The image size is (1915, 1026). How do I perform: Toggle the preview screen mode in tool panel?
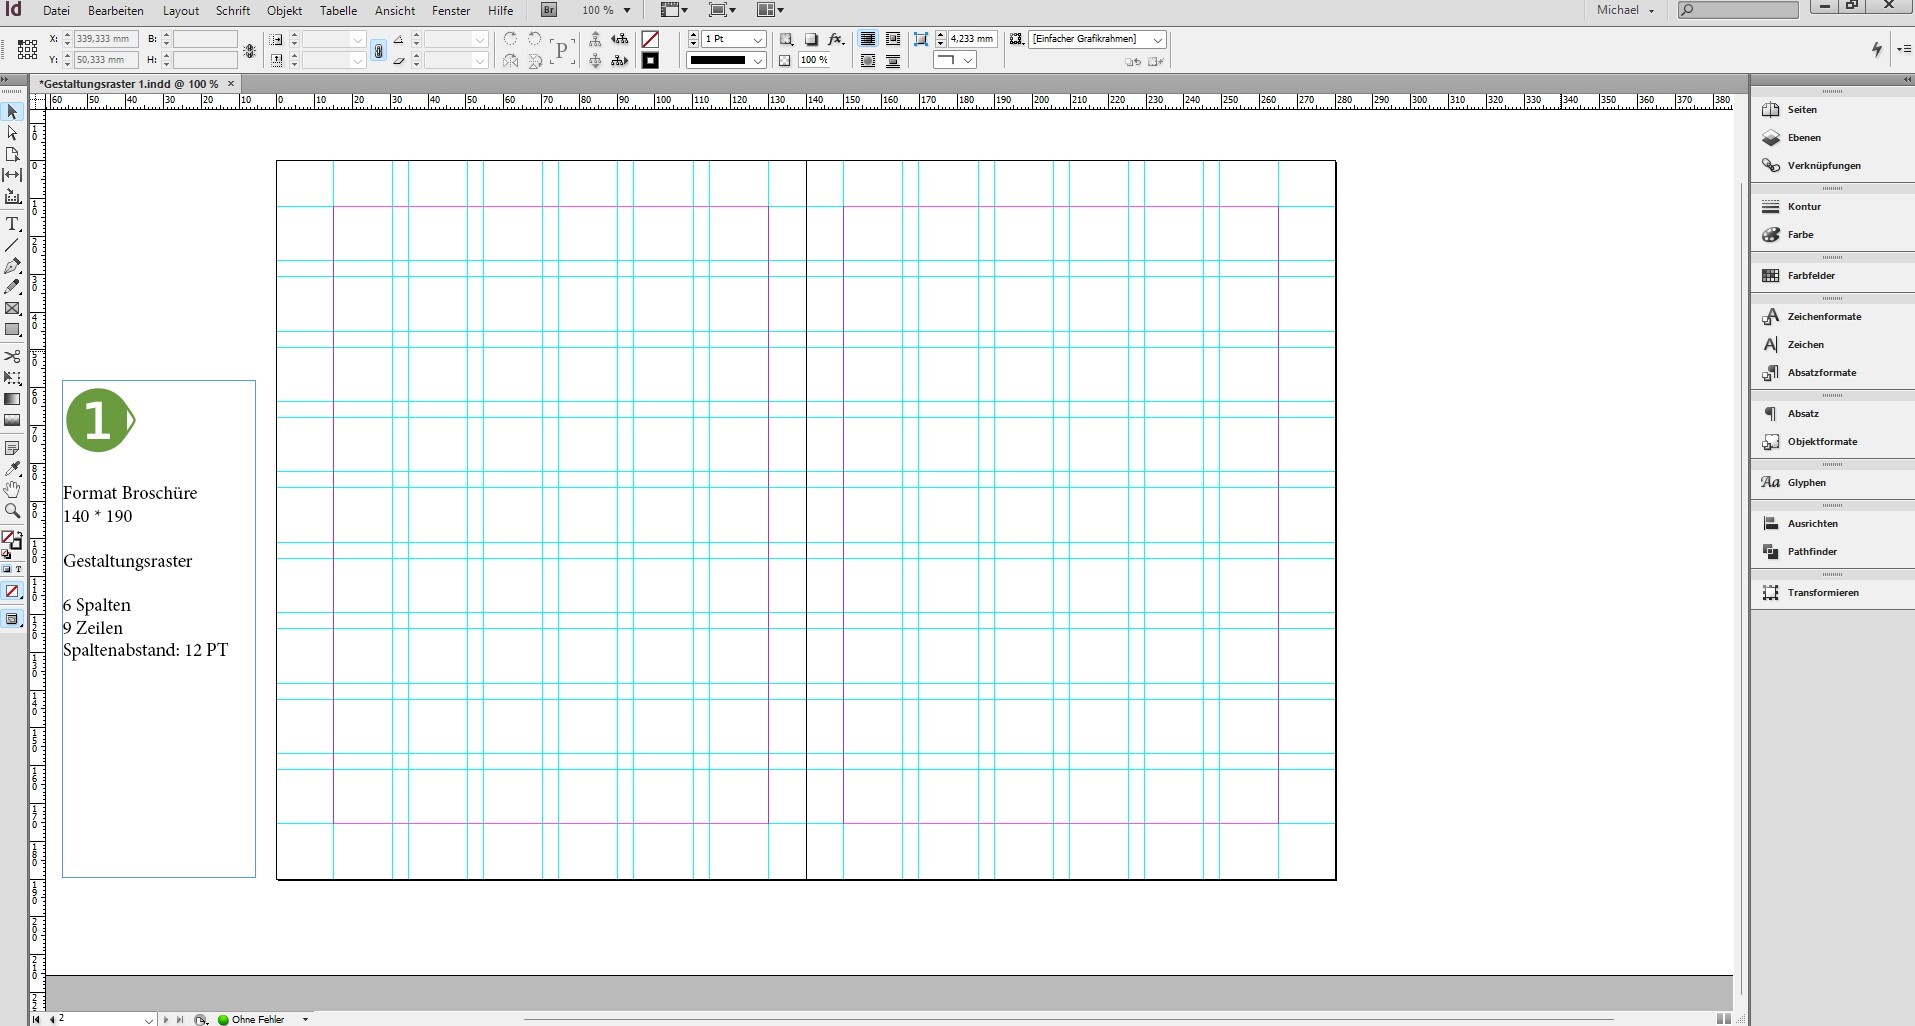coord(12,619)
